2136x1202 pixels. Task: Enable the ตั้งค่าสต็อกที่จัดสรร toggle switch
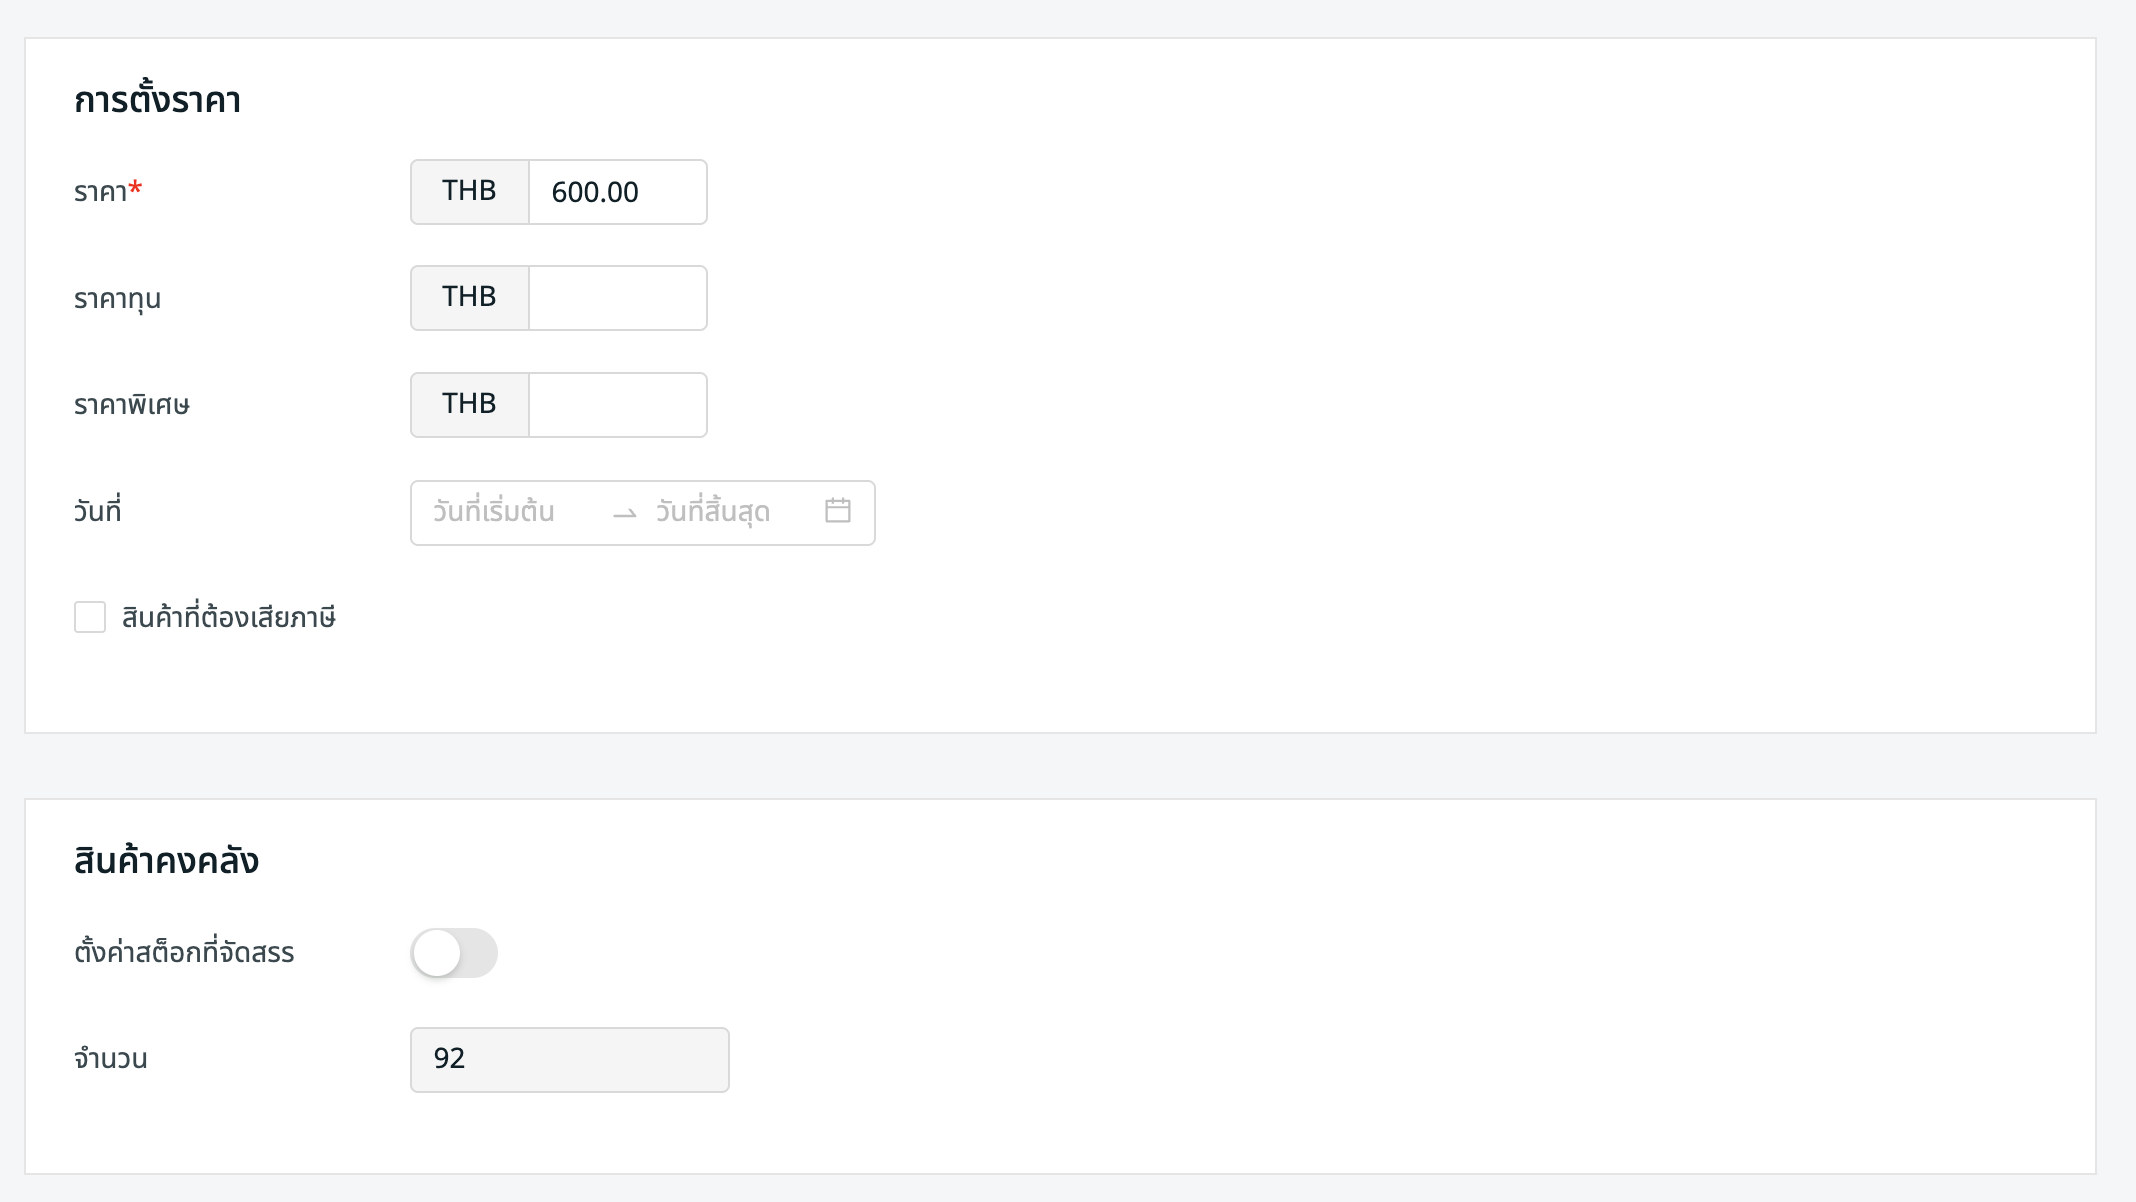(454, 953)
